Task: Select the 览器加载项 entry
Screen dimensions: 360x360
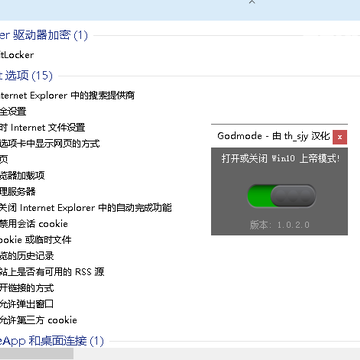Action: click(22, 176)
